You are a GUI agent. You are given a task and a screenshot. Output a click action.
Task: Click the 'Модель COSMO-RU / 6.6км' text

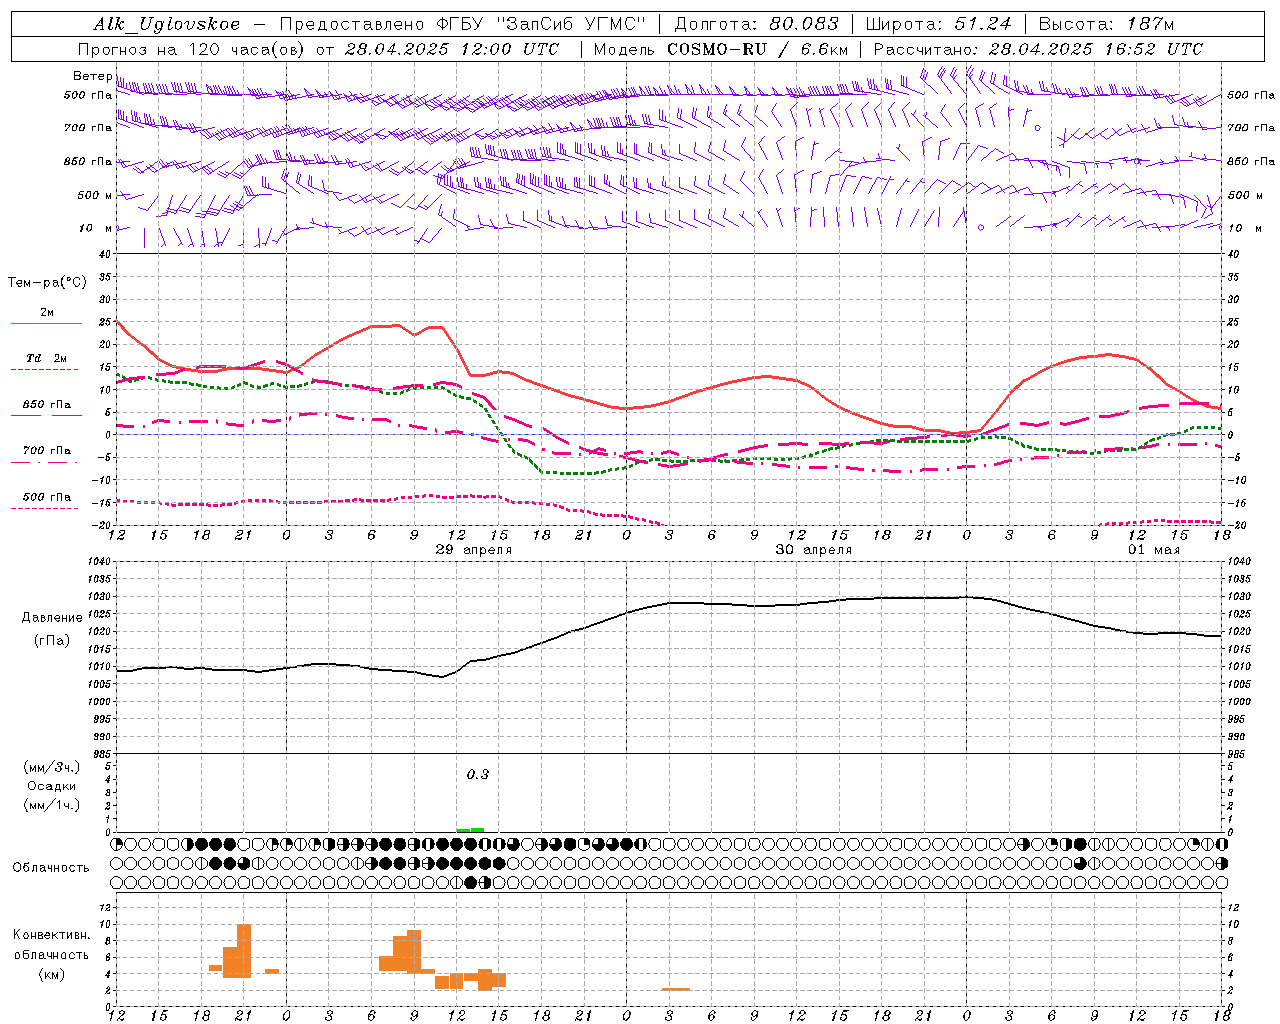[721, 49]
